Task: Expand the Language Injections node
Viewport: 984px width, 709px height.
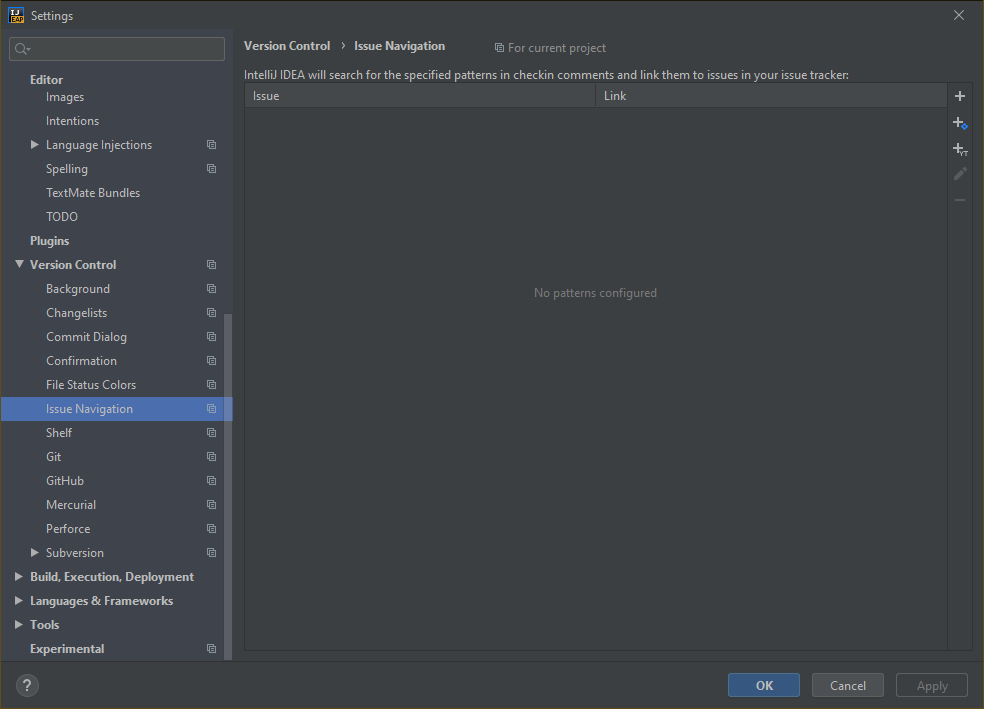Action: [x=35, y=145]
